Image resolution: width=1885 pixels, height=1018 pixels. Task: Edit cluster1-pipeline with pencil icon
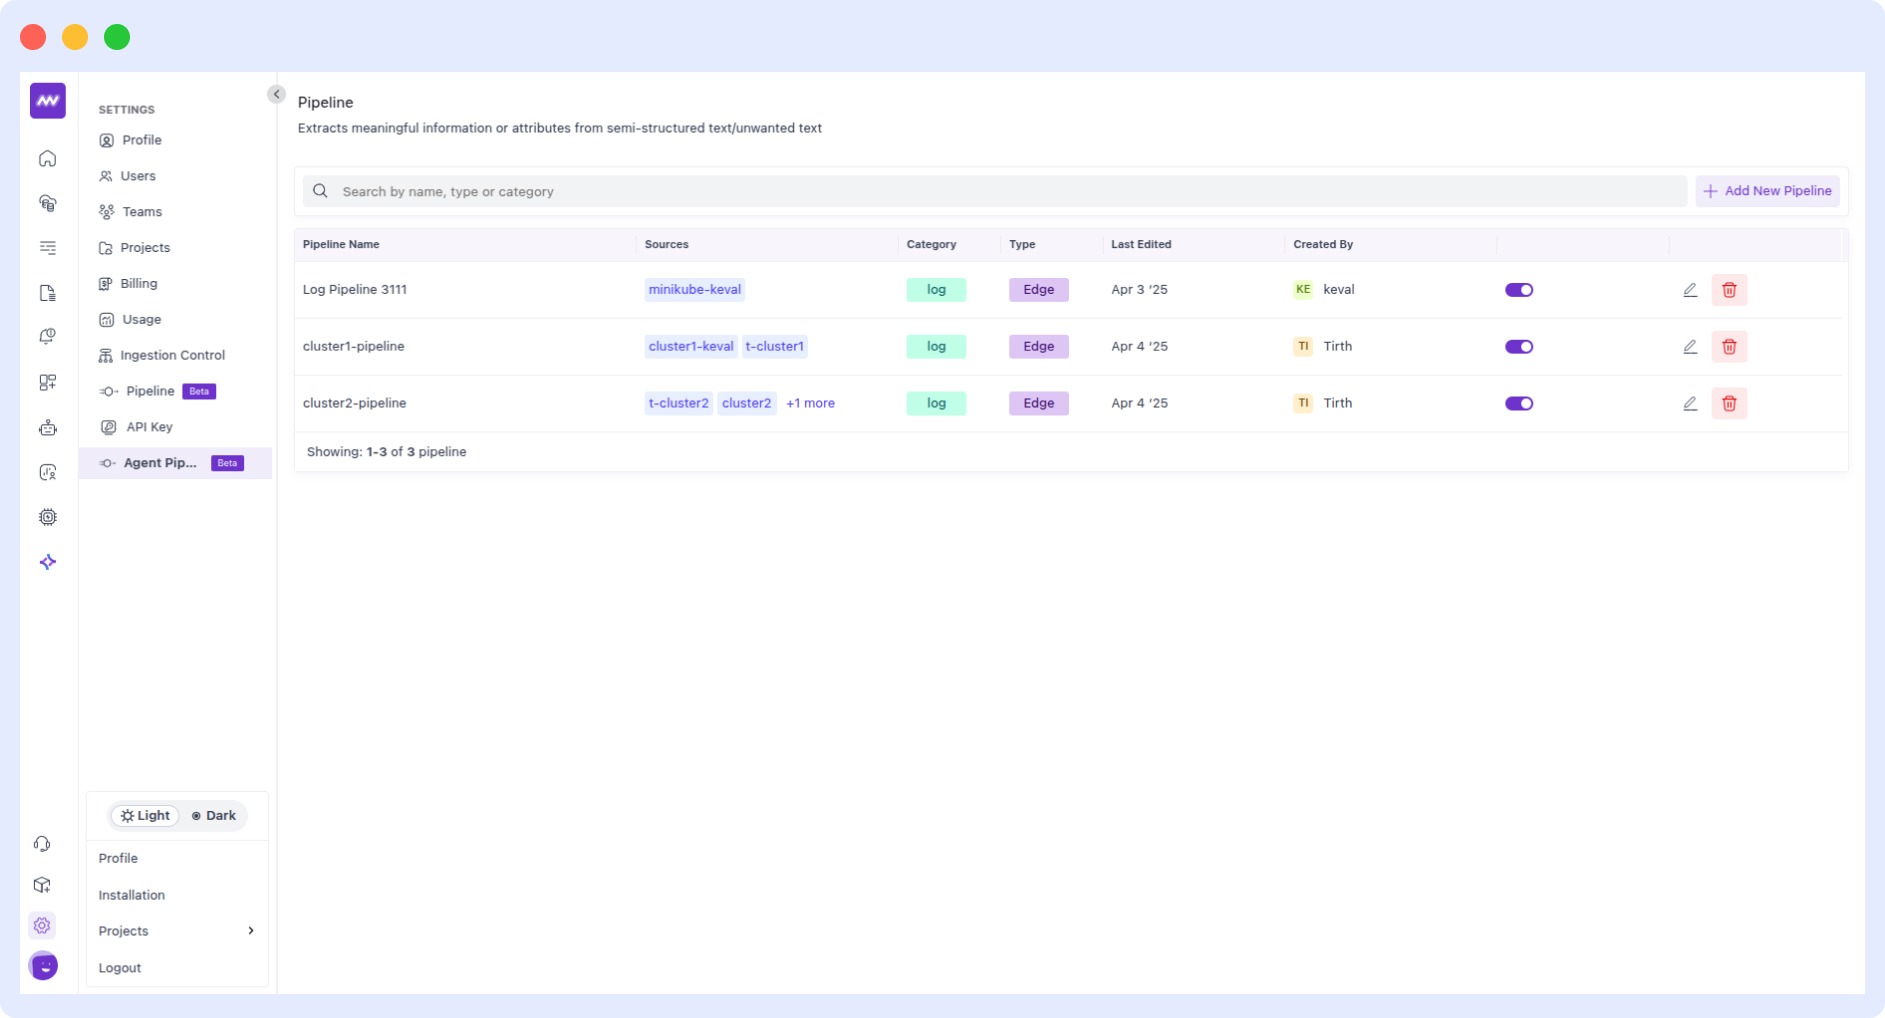[1690, 347]
